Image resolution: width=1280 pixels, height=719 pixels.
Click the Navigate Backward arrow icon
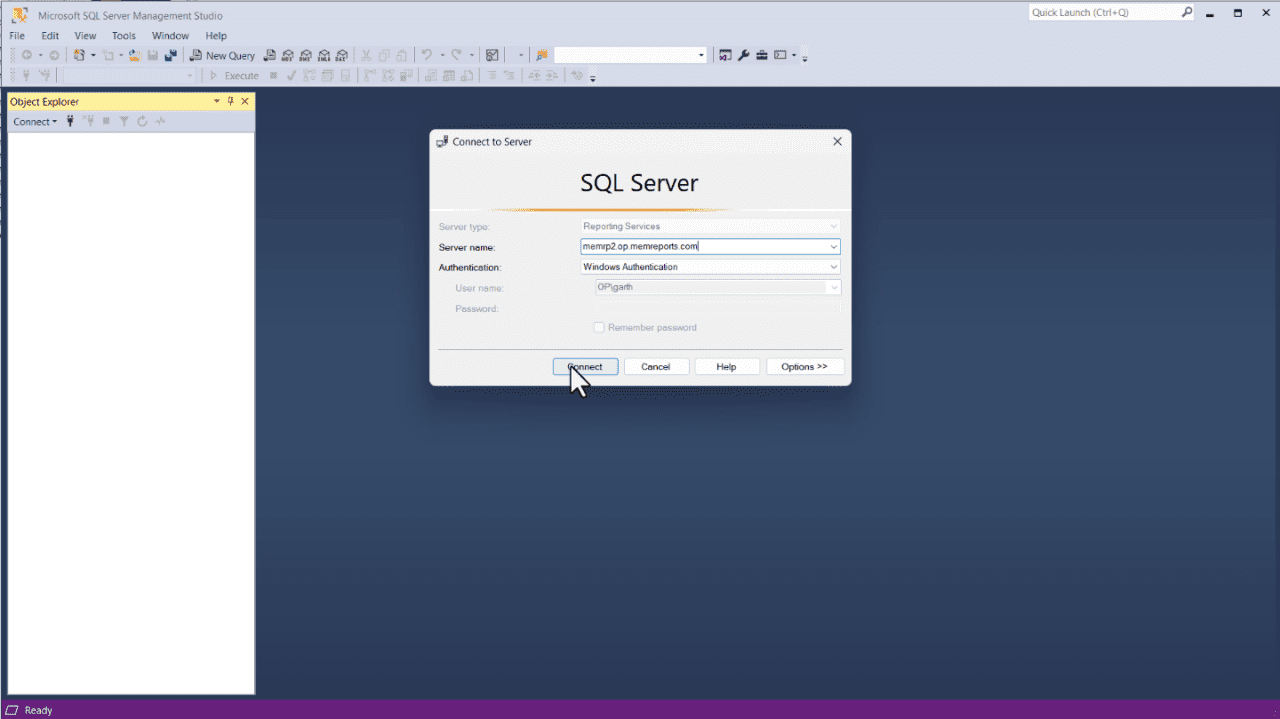[26, 56]
